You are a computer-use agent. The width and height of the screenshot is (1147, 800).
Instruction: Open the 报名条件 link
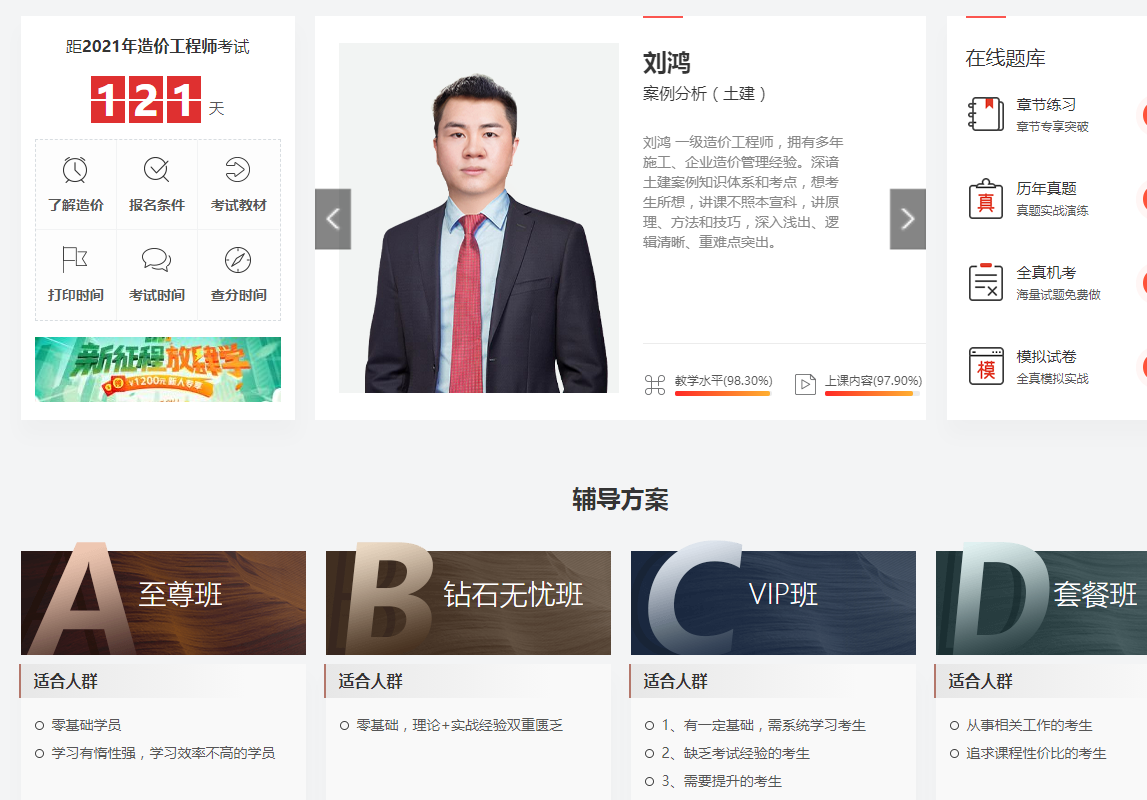pyautogui.click(x=157, y=205)
